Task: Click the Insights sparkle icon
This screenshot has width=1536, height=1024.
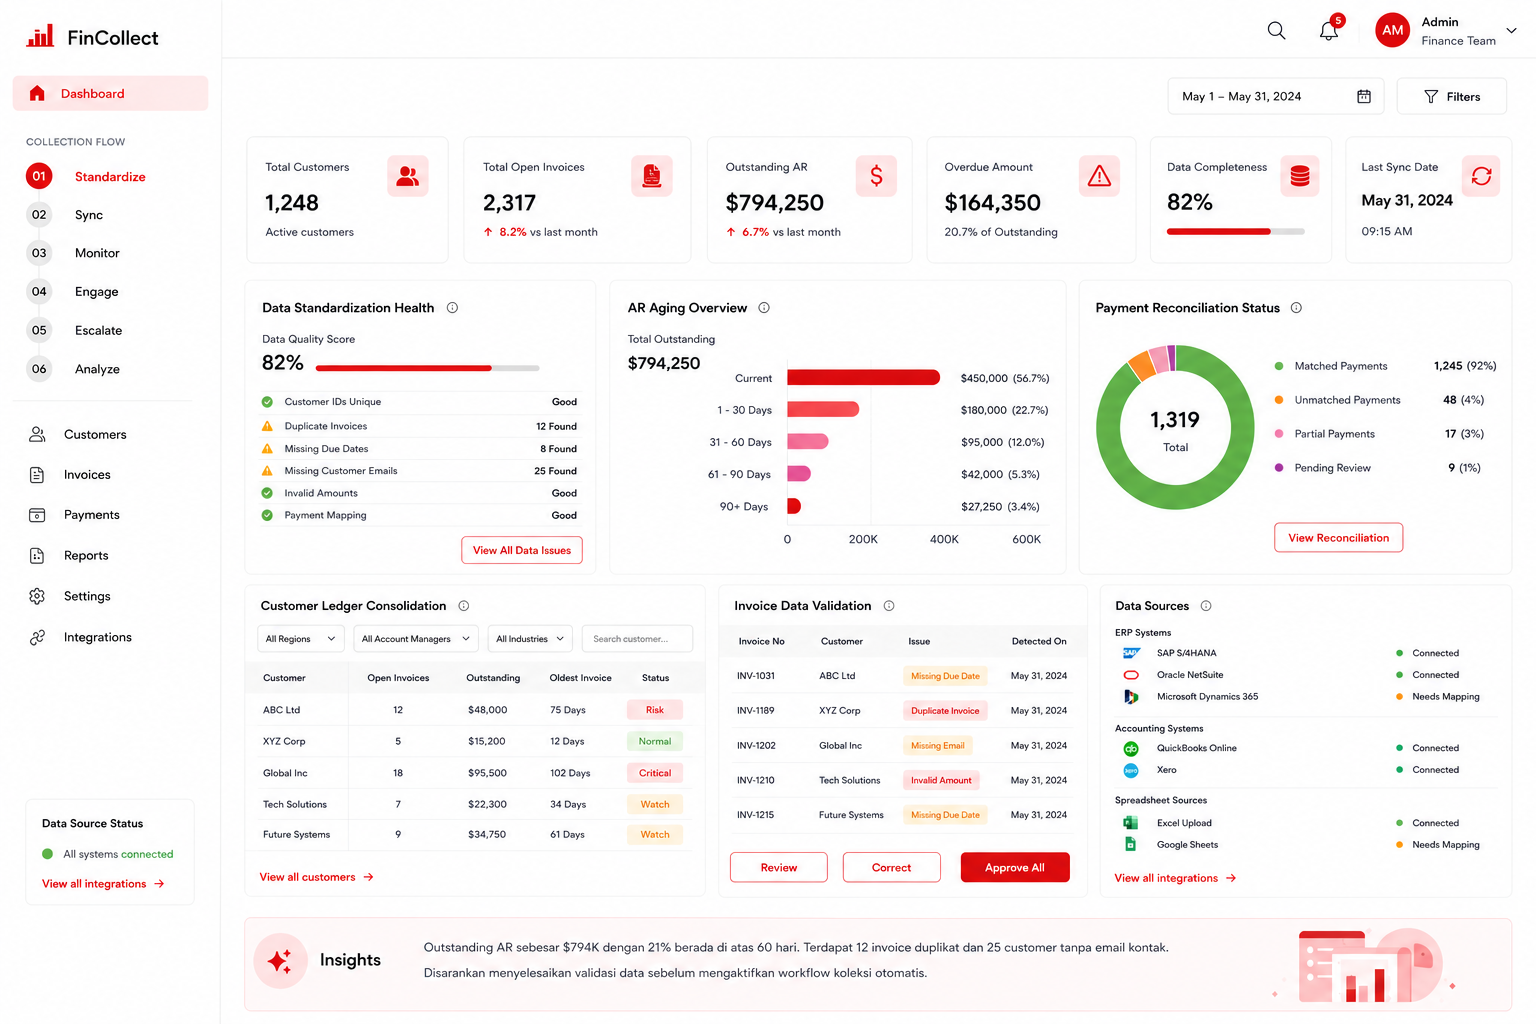Action: tap(280, 961)
